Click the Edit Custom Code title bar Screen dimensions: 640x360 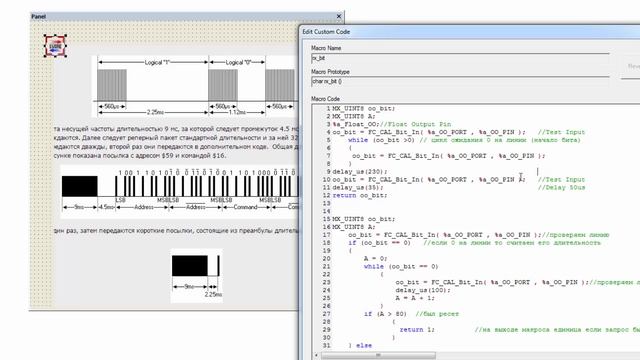pos(469,31)
